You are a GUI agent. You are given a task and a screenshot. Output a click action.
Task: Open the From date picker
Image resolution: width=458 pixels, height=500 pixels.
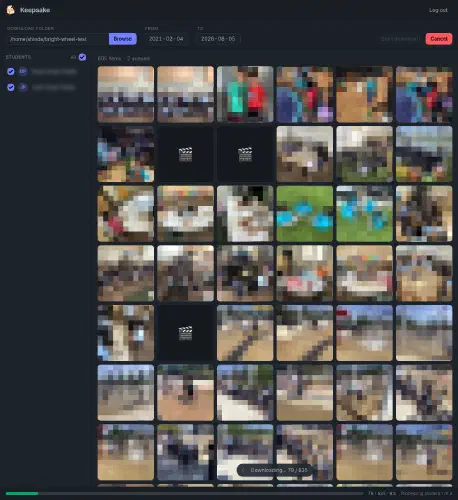166,39
